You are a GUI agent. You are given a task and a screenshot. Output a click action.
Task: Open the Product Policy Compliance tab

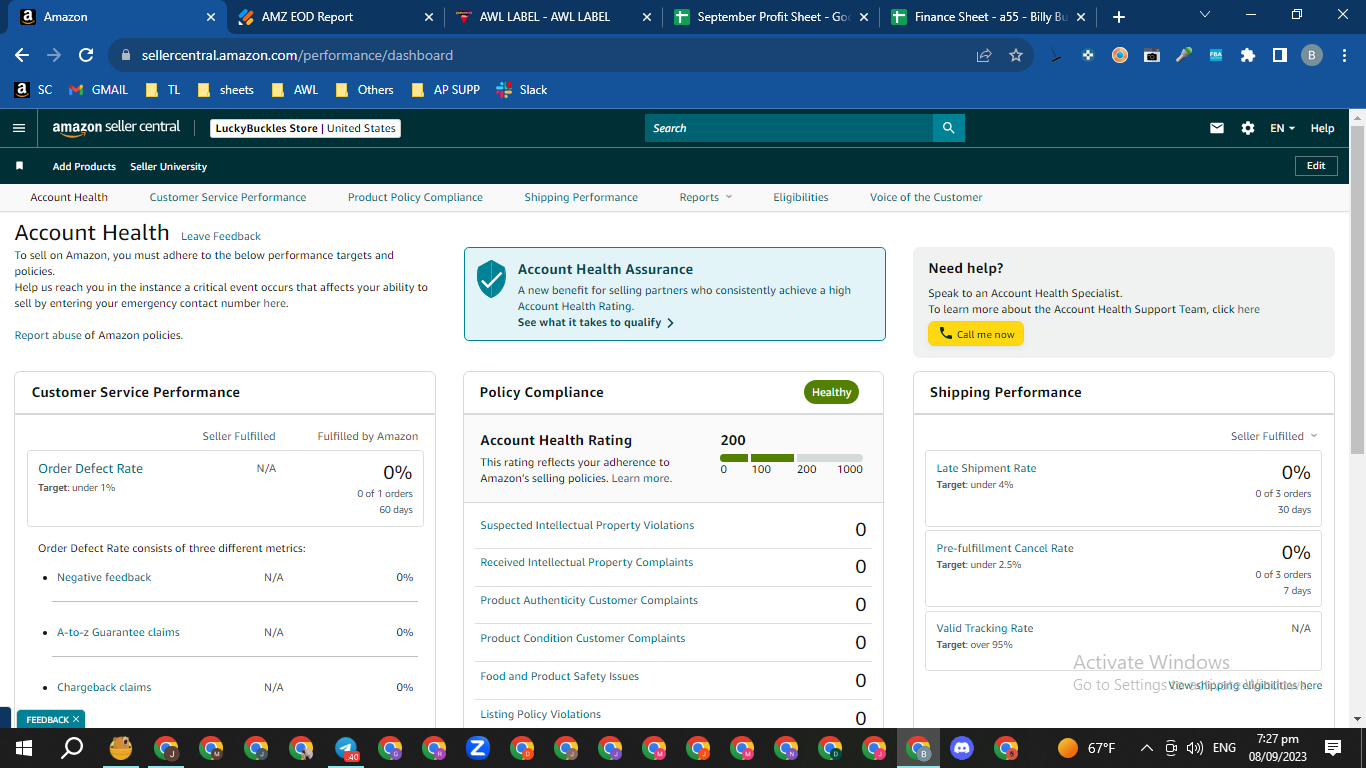point(415,197)
